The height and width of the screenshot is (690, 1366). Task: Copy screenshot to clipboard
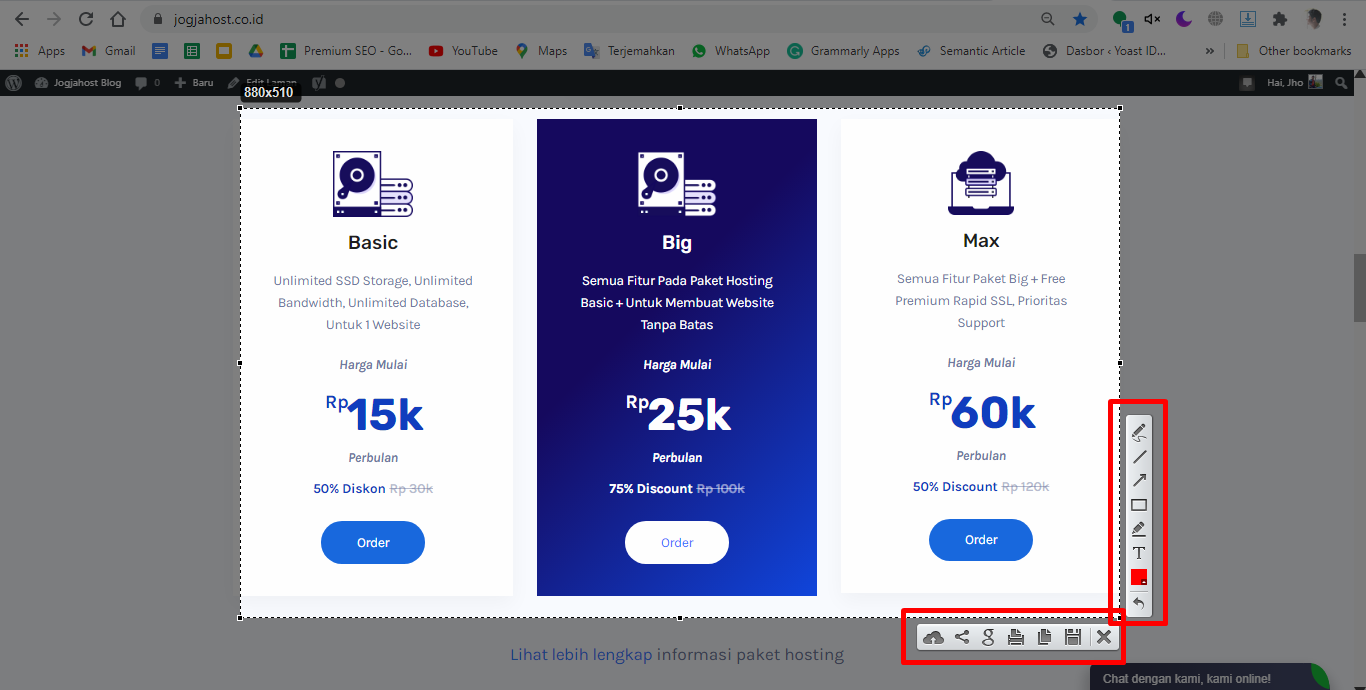coord(1044,637)
